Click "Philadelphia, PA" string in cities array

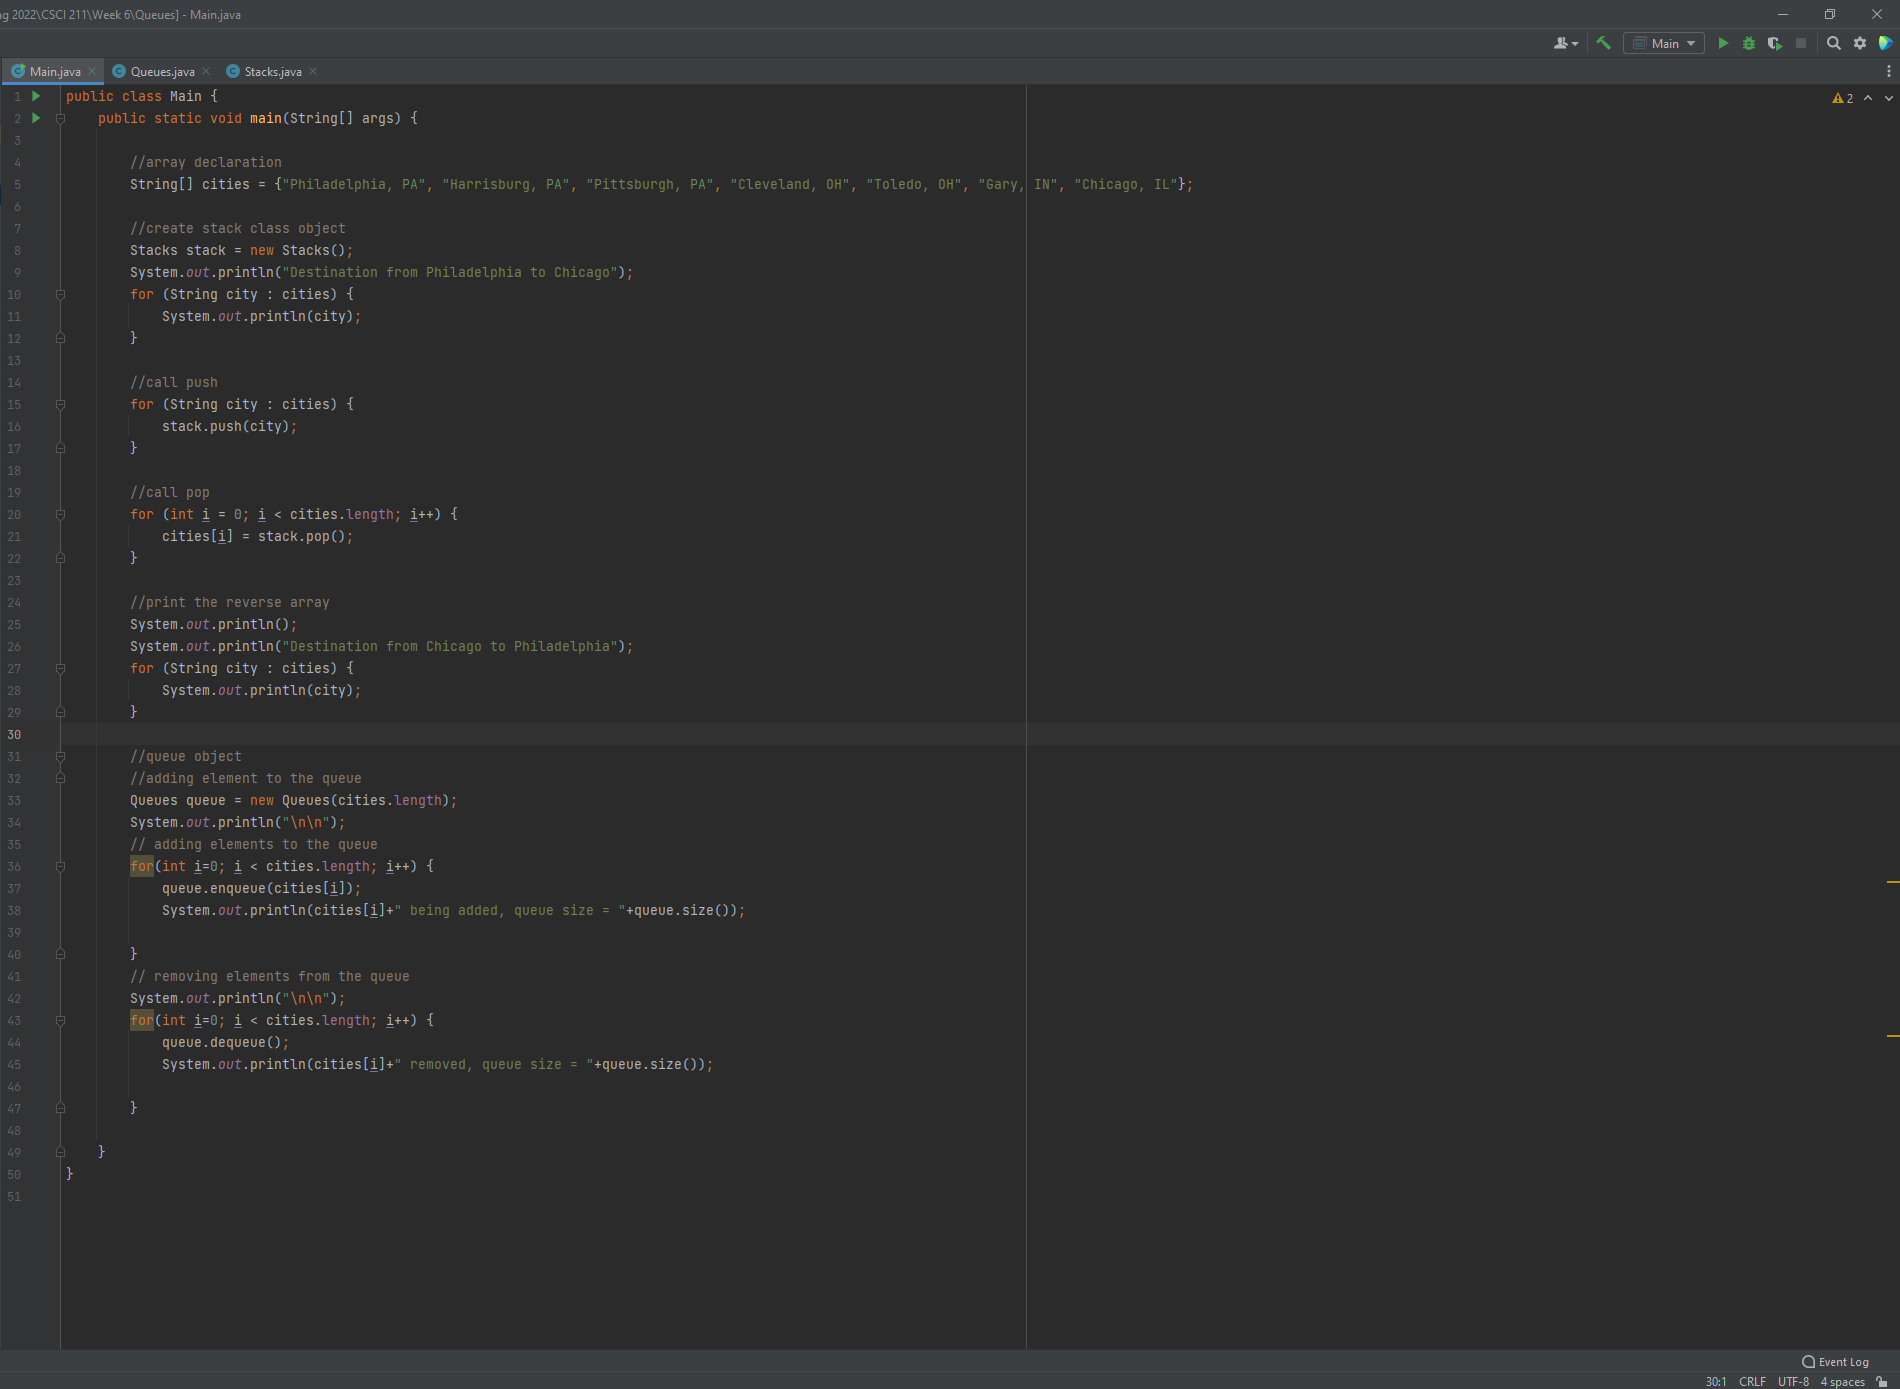pos(354,184)
